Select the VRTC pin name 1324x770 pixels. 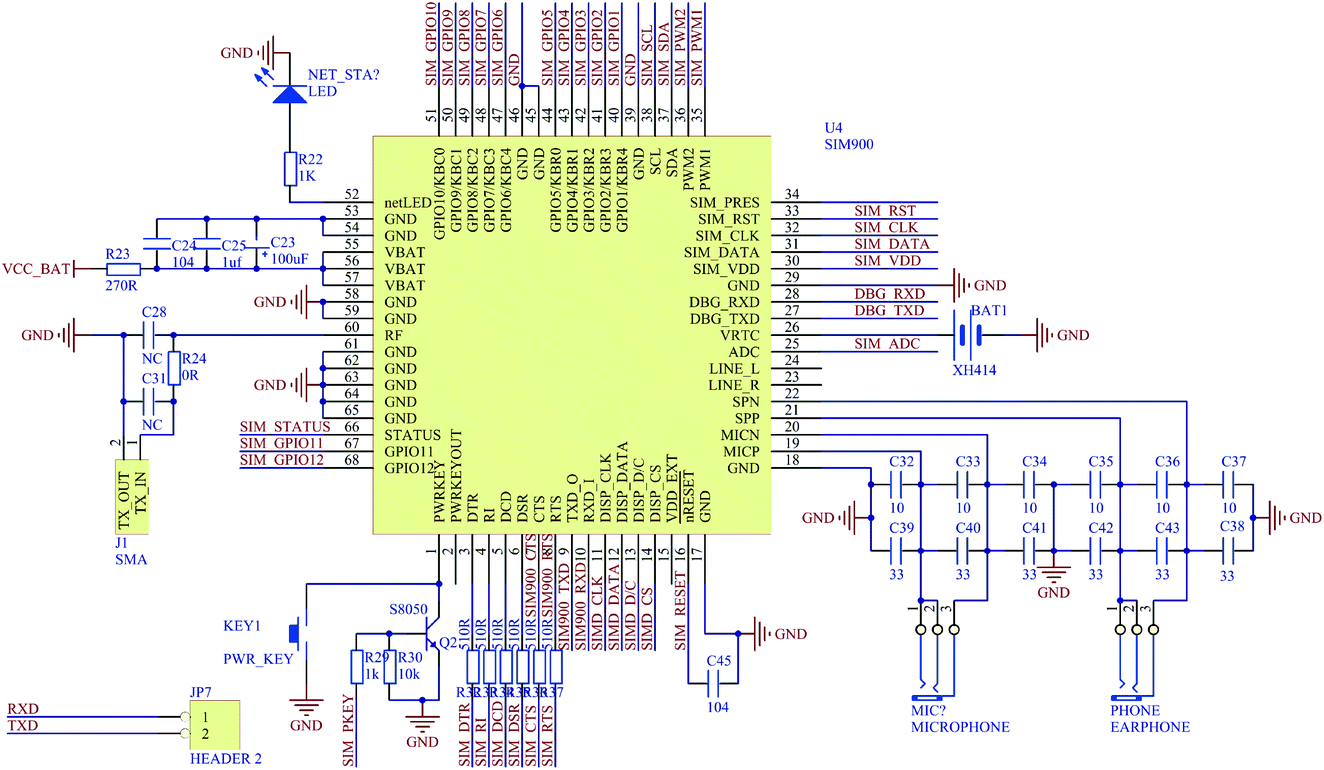click(739, 335)
